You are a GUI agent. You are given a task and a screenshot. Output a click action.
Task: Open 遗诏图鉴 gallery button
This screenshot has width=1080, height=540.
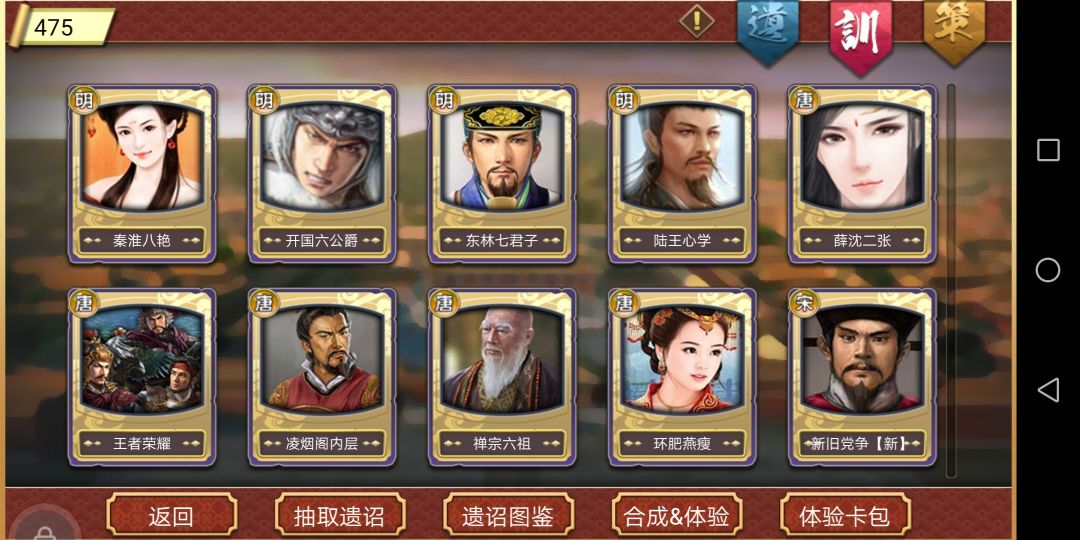pyautogui.click(x=508, y=515)
